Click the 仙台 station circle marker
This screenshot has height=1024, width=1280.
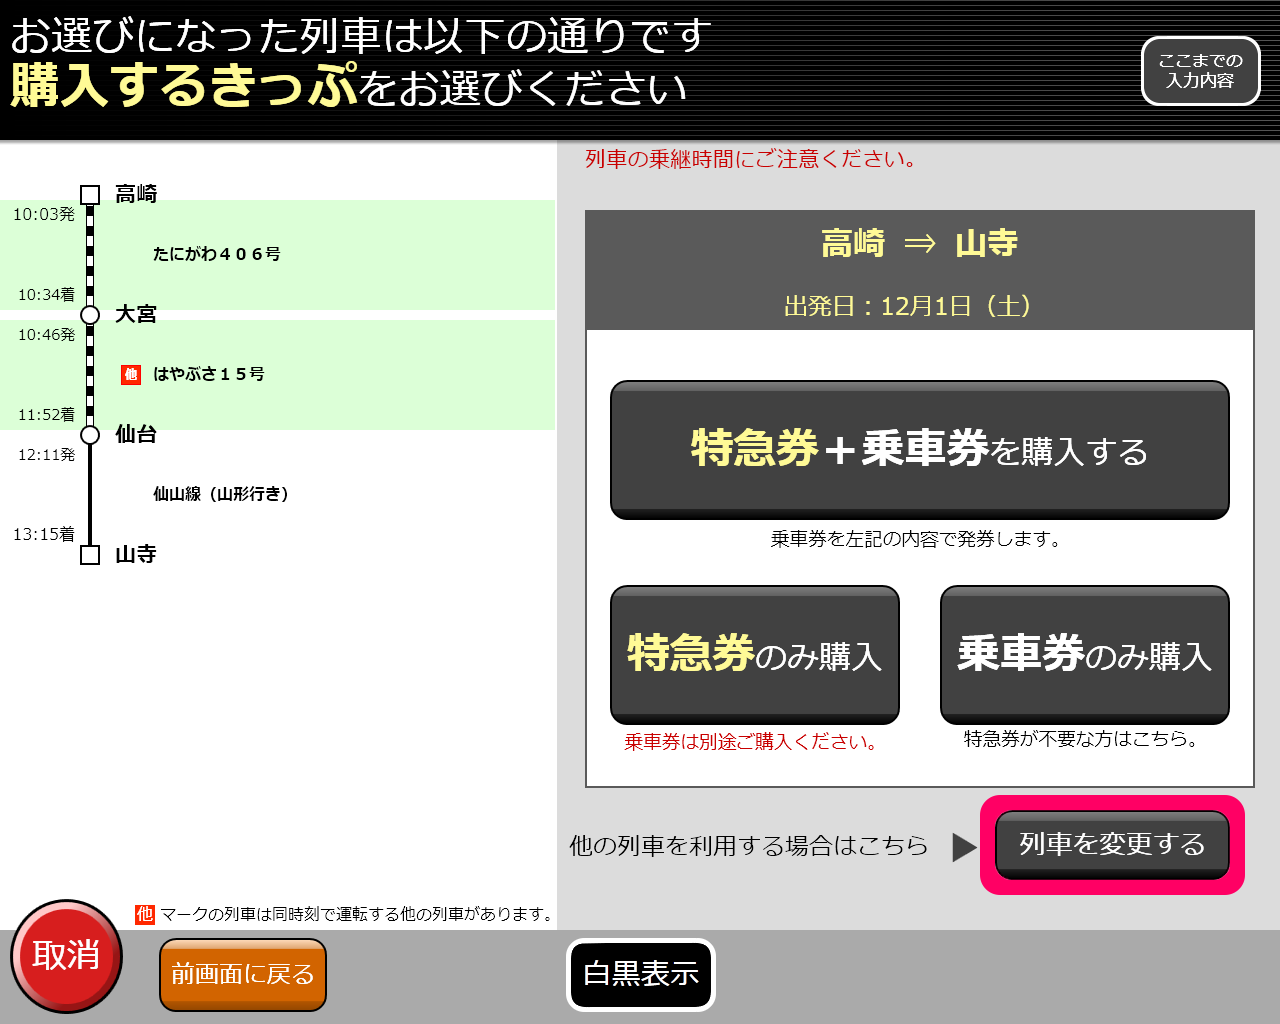[90, 435]
